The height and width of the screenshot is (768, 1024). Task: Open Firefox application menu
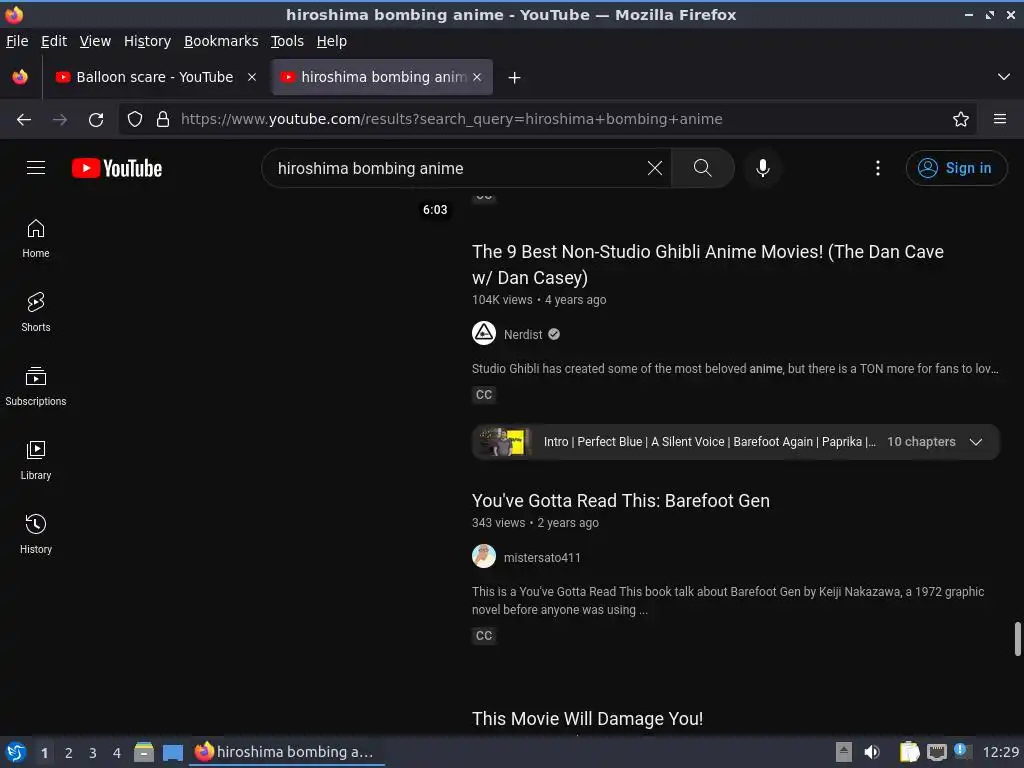(1000, 119)
